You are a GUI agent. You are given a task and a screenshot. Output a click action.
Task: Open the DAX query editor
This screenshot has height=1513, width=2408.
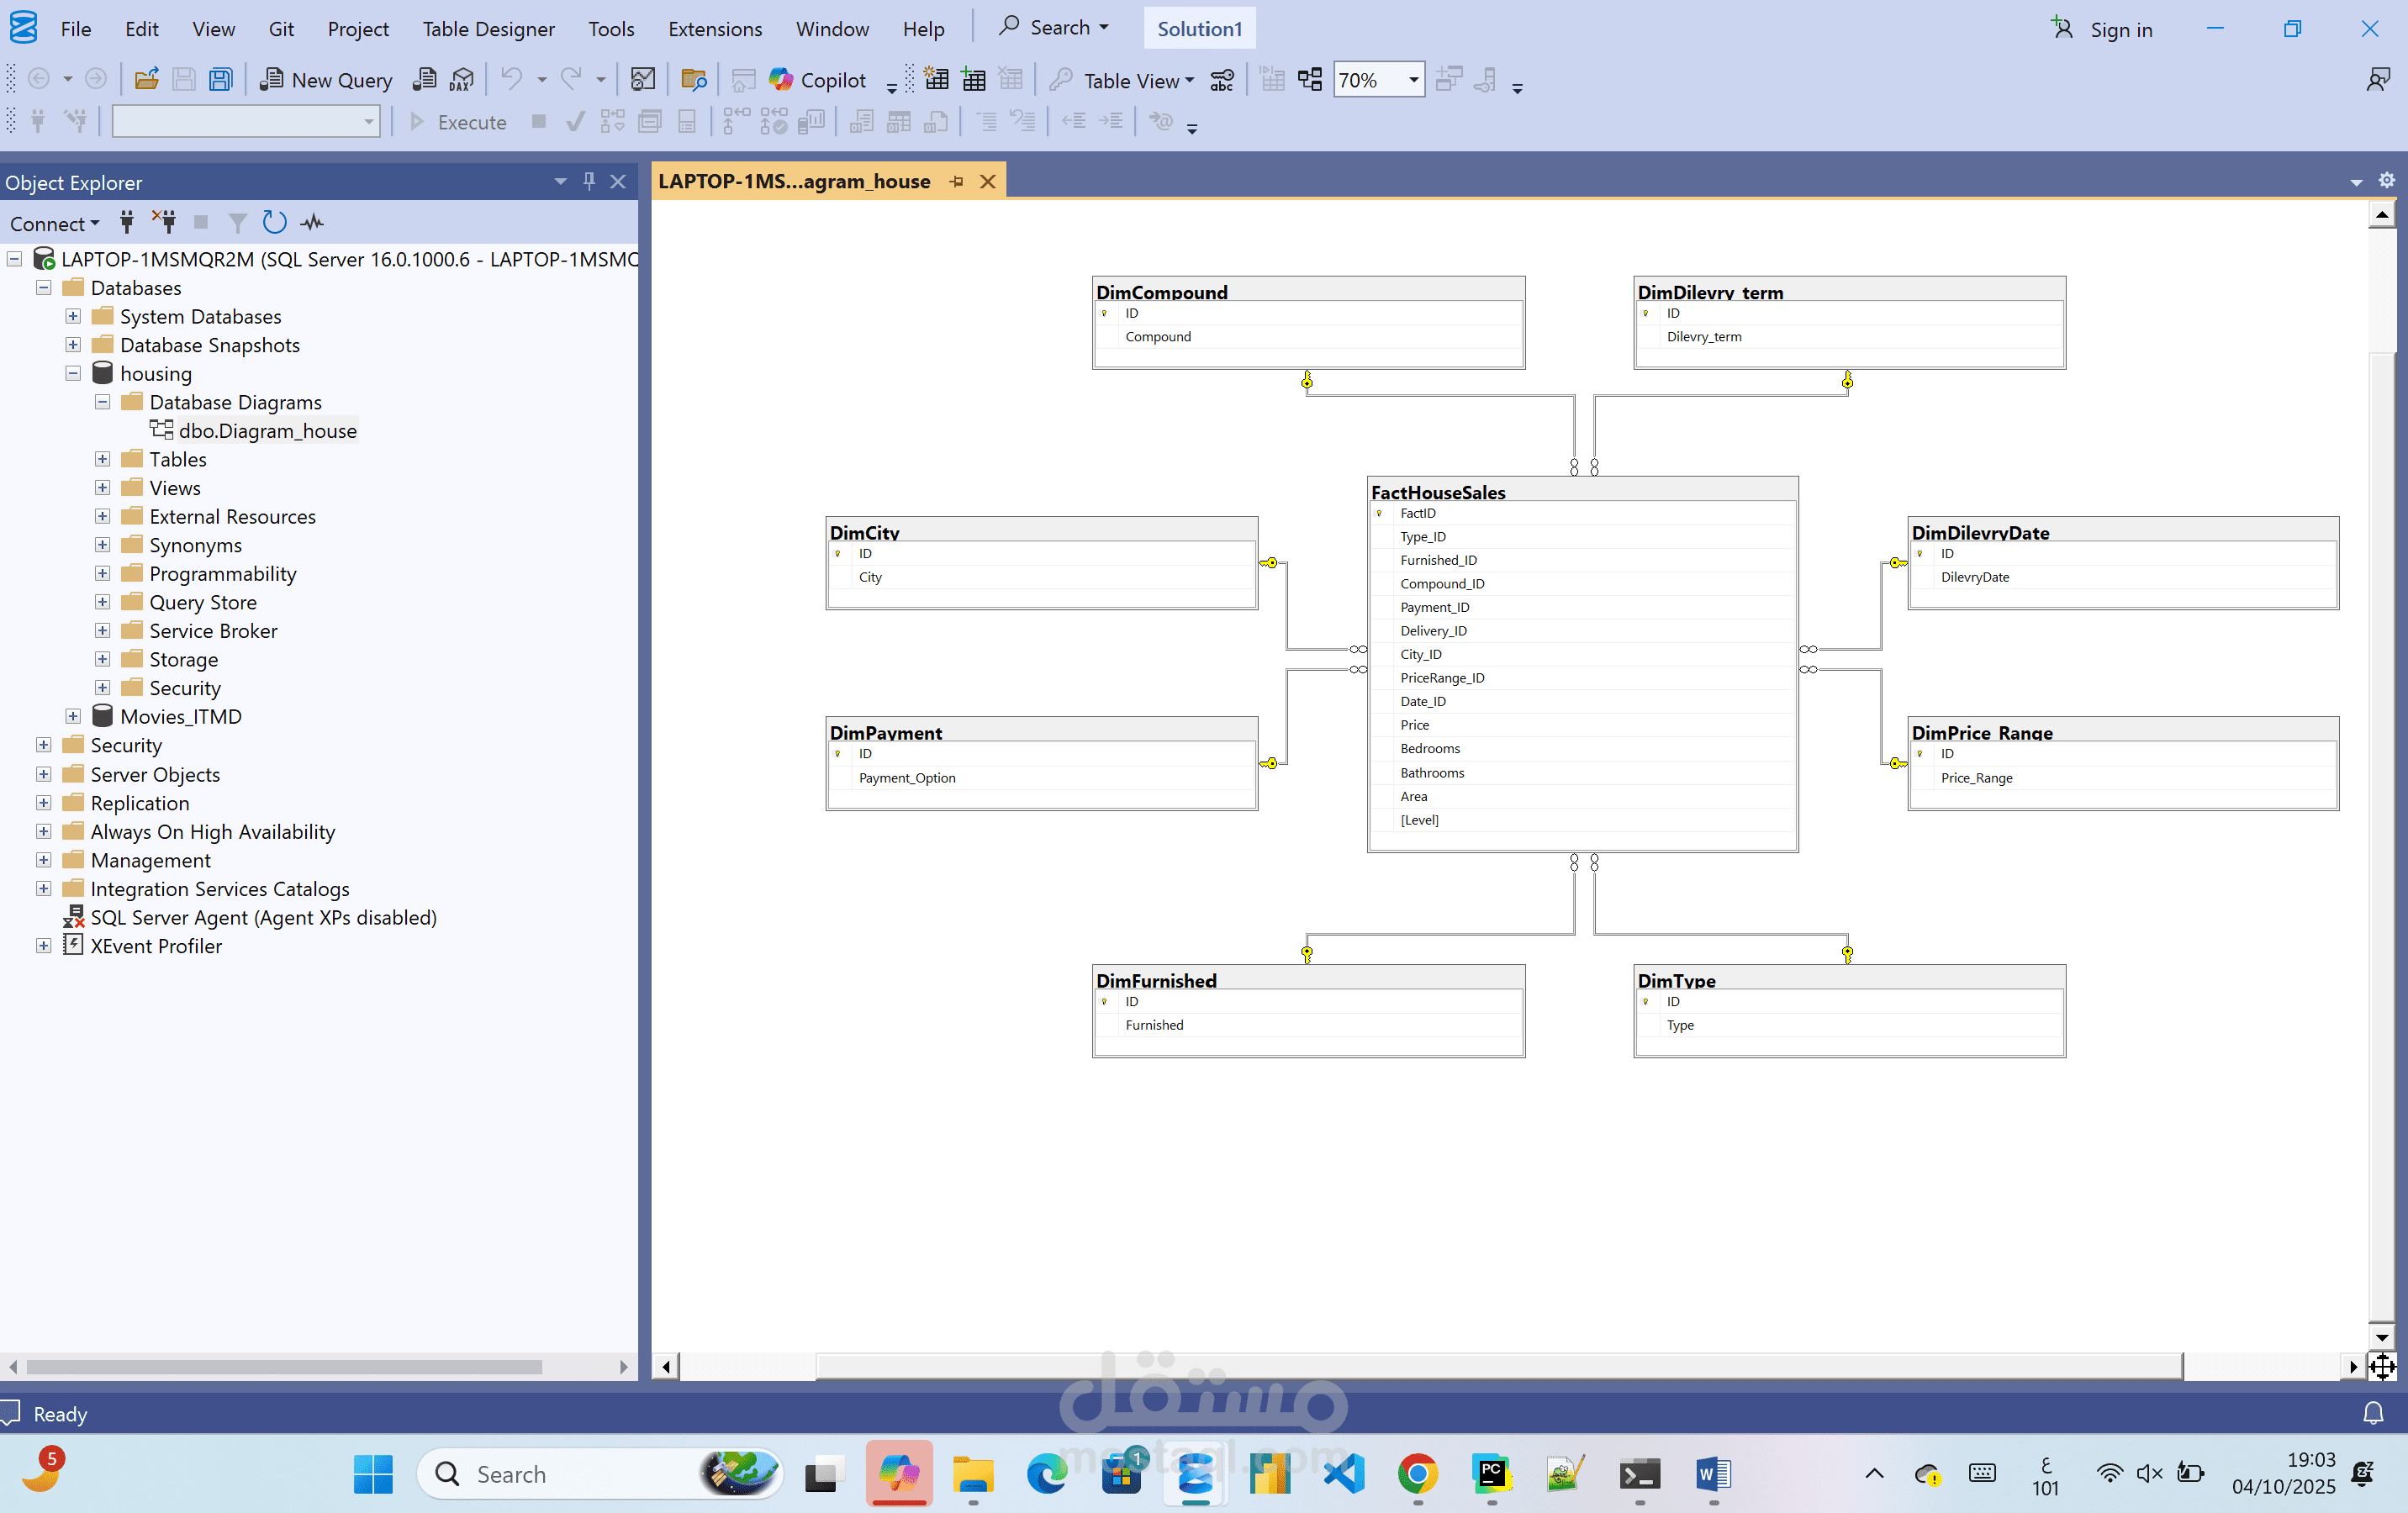(462, 80)
